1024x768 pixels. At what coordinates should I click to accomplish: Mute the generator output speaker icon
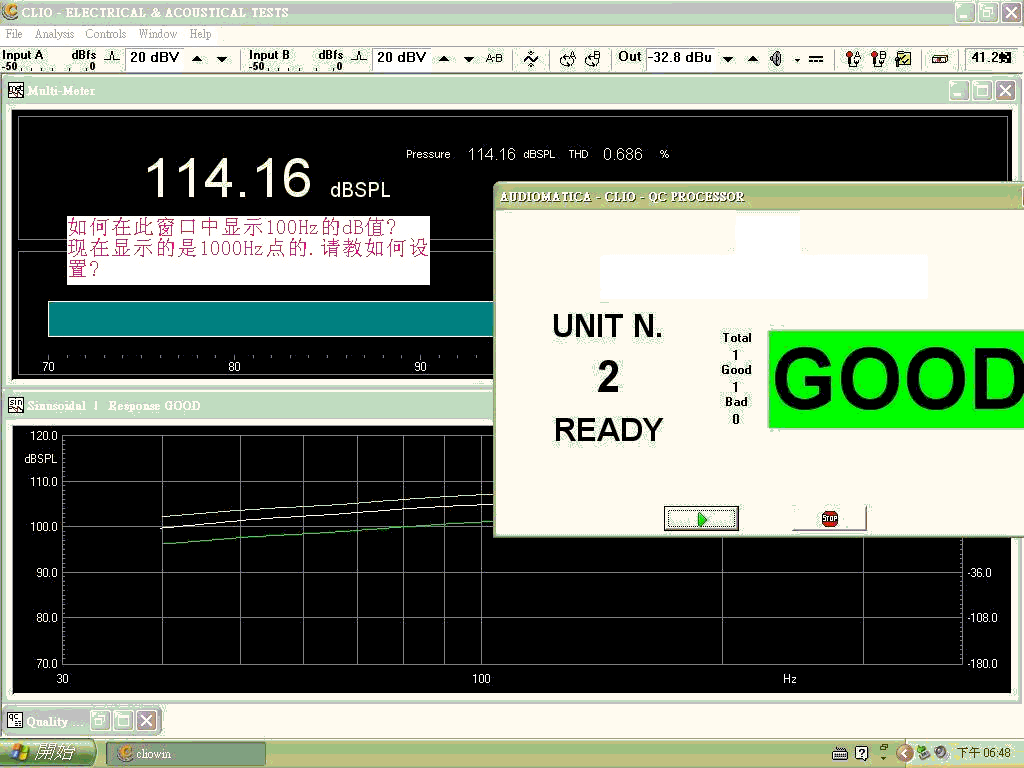776,58
